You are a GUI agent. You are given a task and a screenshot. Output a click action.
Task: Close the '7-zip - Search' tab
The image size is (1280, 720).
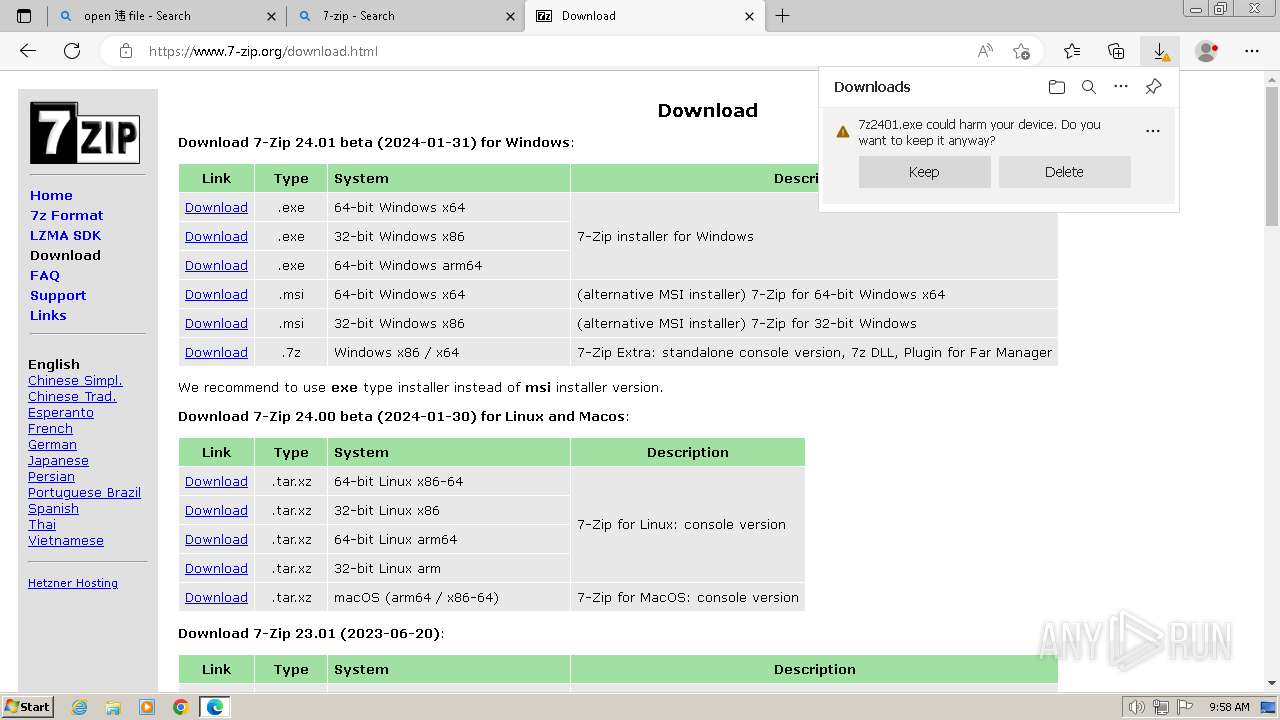tap(511, 16)
